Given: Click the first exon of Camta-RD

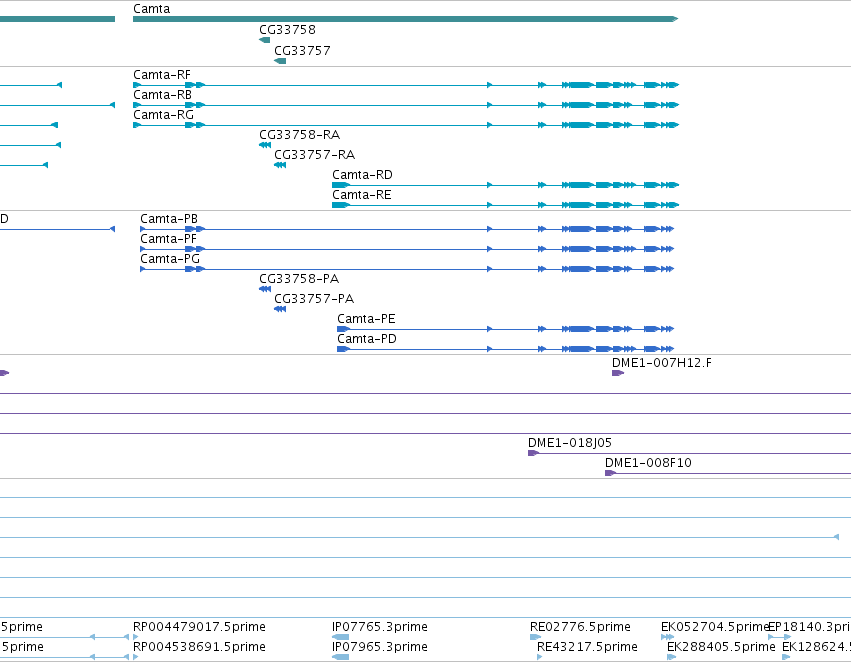Looking at the screenshot, I should tap(341, 185).
